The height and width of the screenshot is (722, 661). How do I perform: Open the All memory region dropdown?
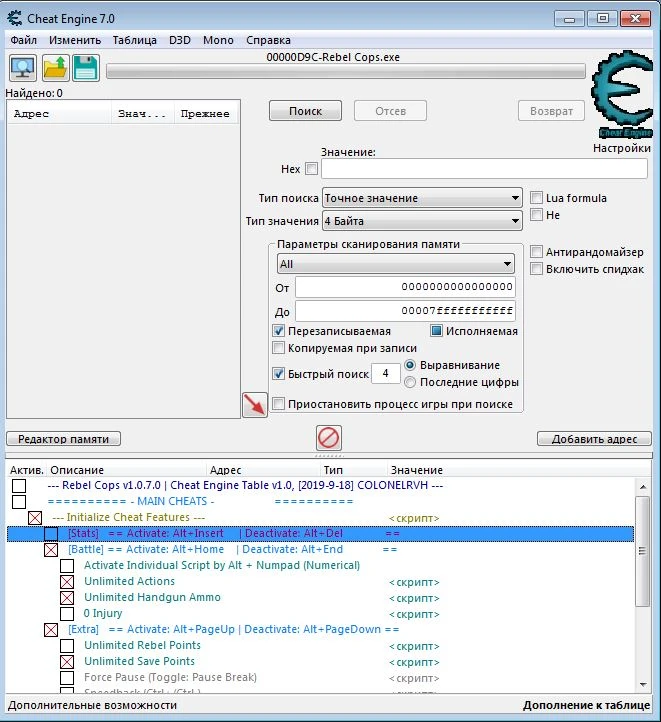click(396, 264)
